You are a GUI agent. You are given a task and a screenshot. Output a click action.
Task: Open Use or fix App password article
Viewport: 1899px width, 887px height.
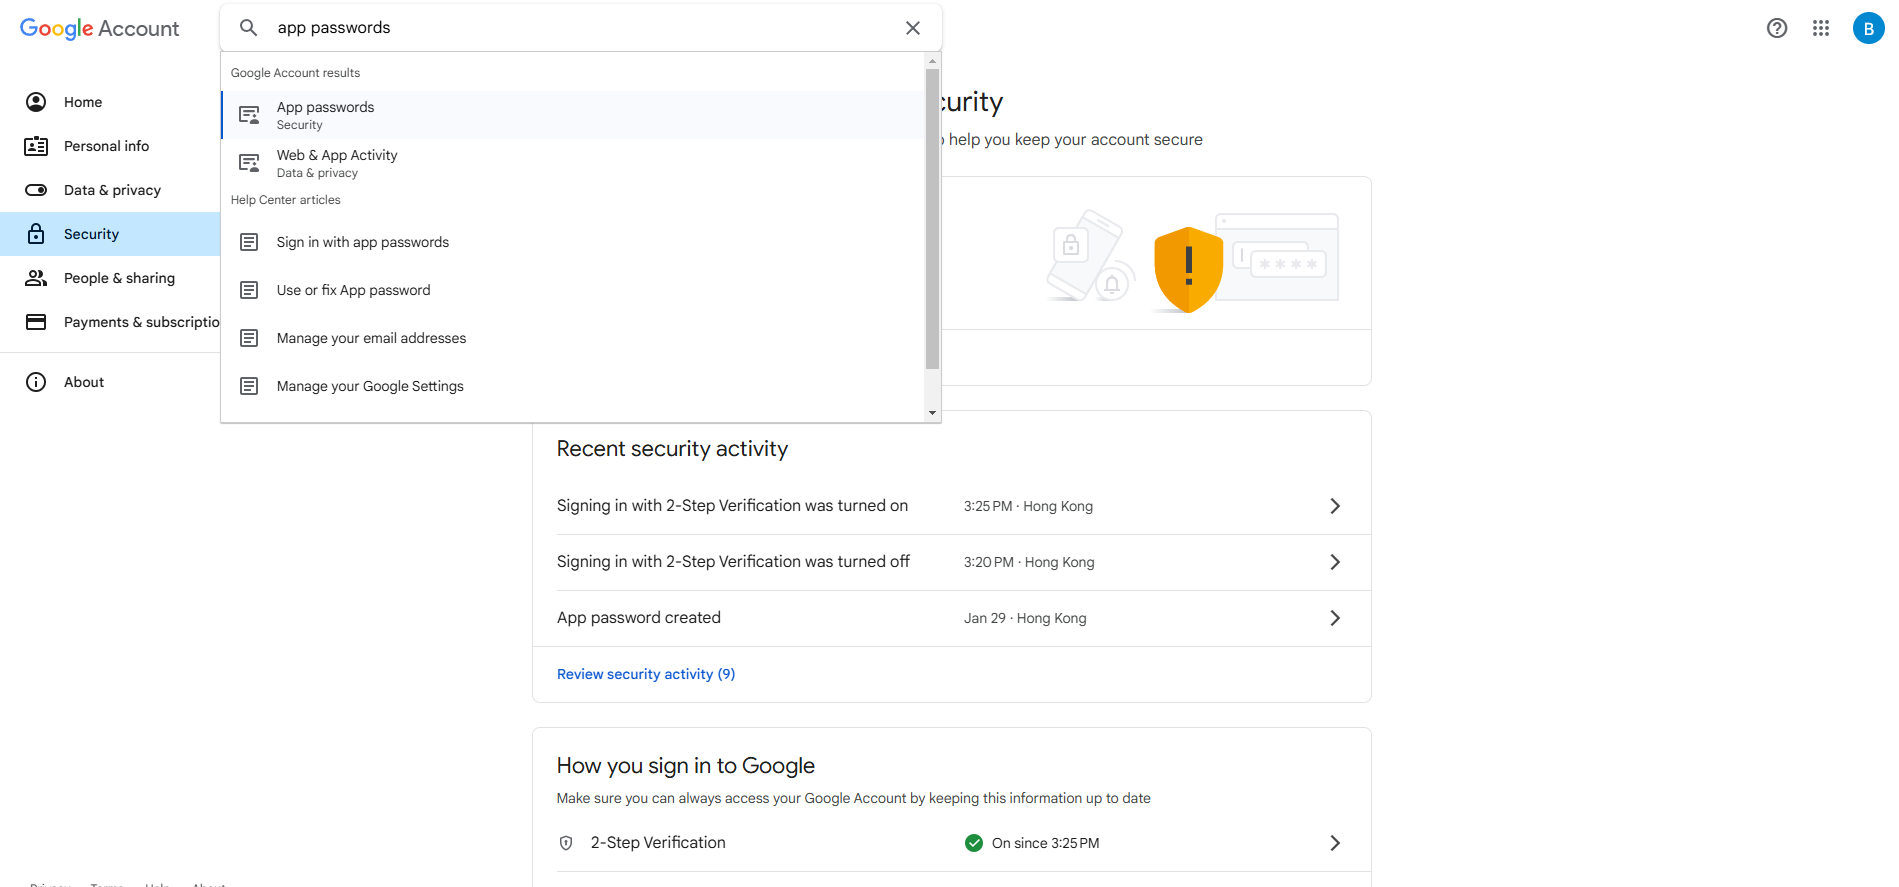[x=354, y=290]
